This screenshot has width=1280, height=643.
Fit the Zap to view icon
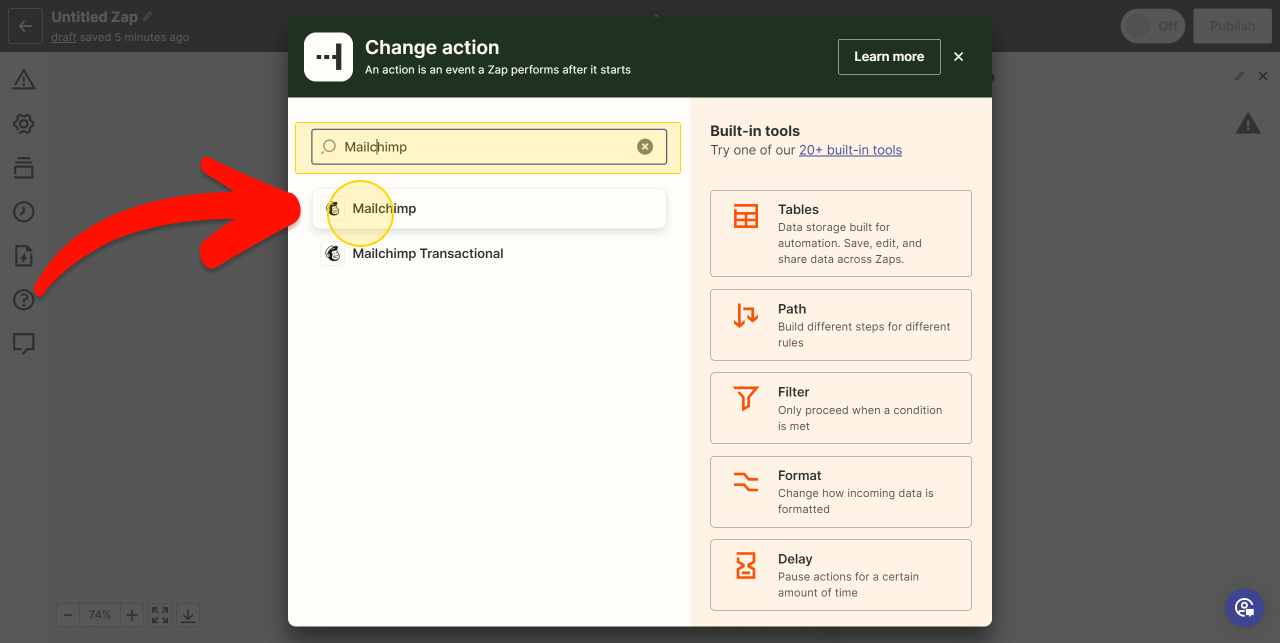click(160, 615)
